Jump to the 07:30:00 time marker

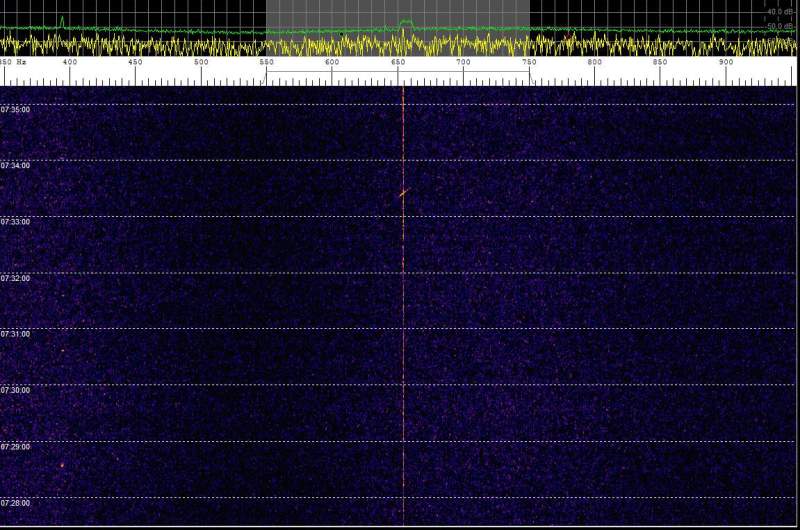coord(16,390)
